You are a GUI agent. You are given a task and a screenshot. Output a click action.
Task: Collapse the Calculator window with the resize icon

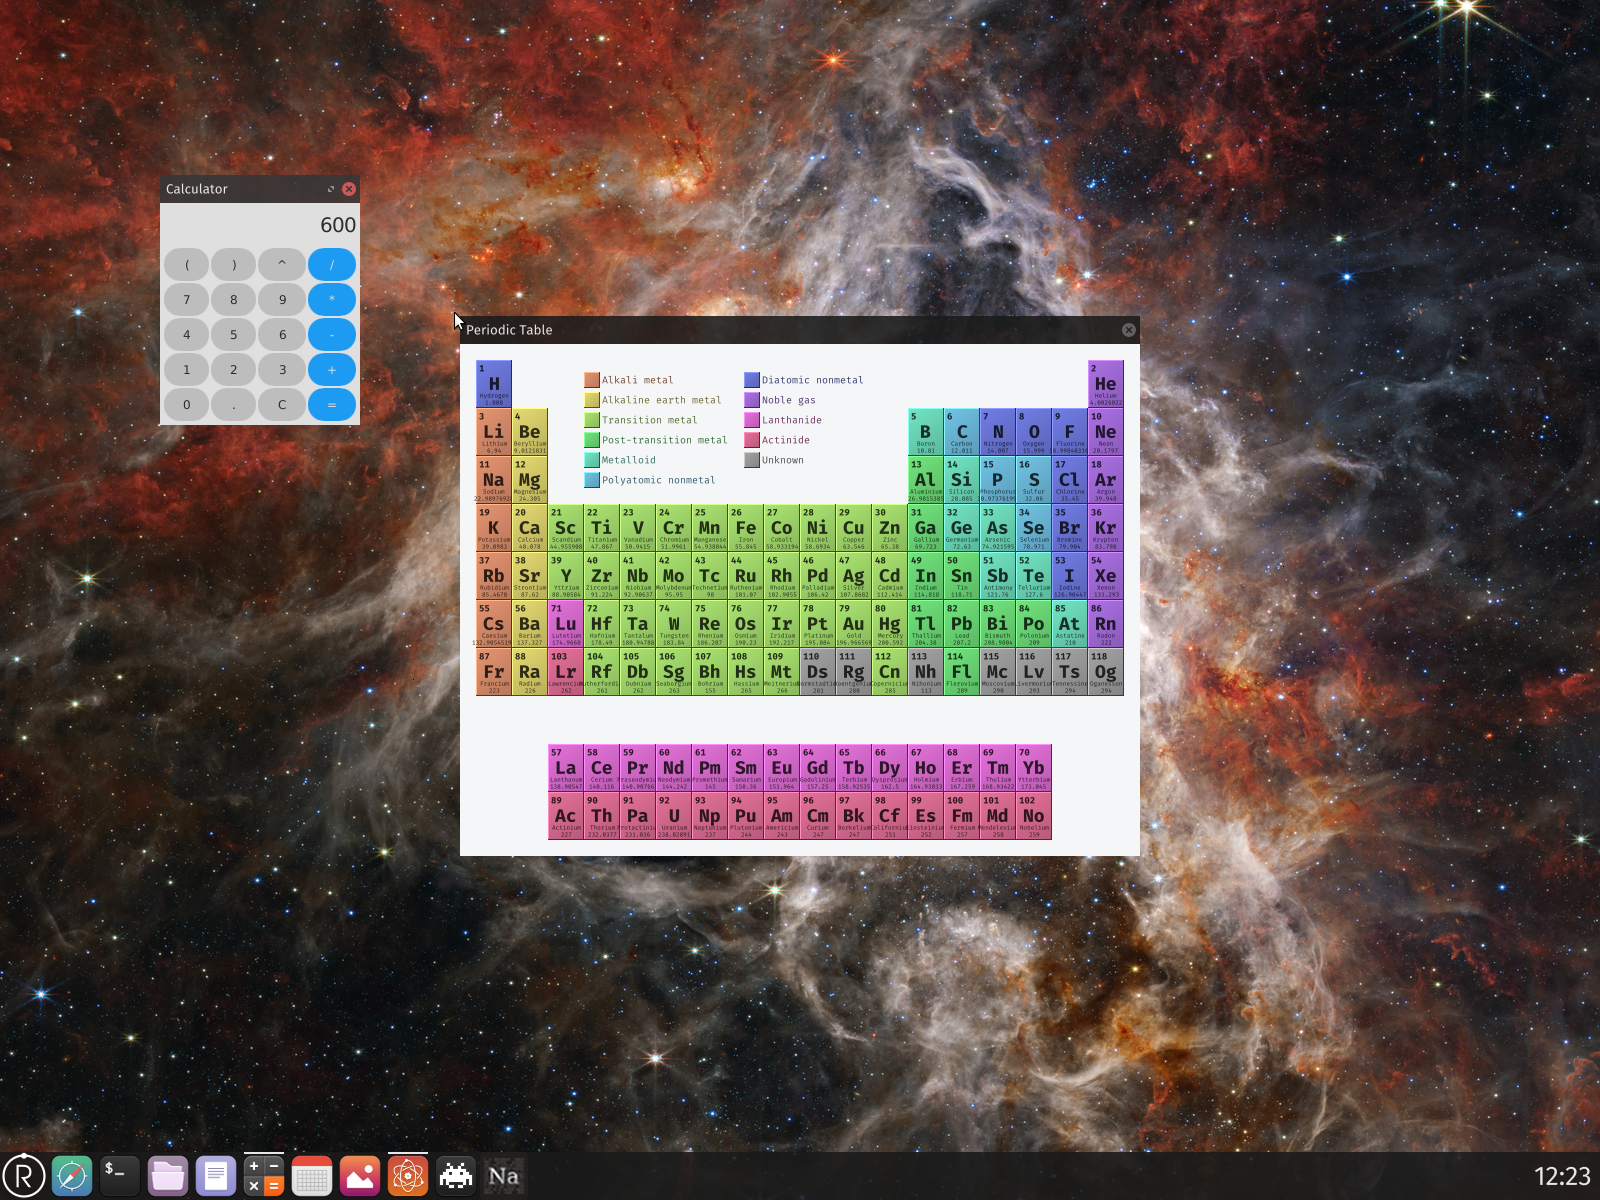click(x=331, y=189)
